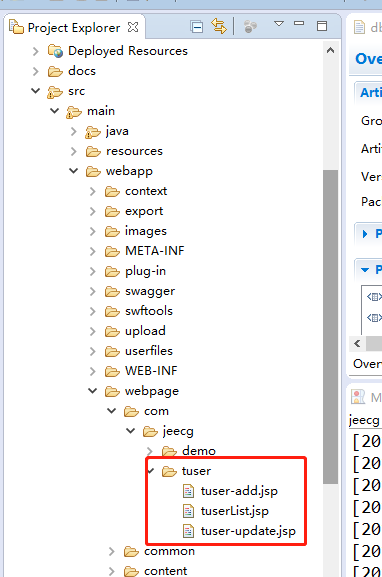Select the context folder icon
Viewport: 382px width, 577px height.
(x=112, y=191)
